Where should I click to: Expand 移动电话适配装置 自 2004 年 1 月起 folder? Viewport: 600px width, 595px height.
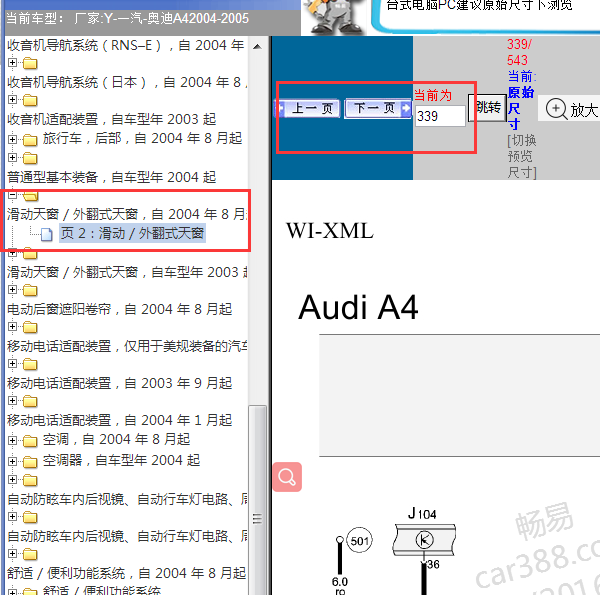(12, 401)
